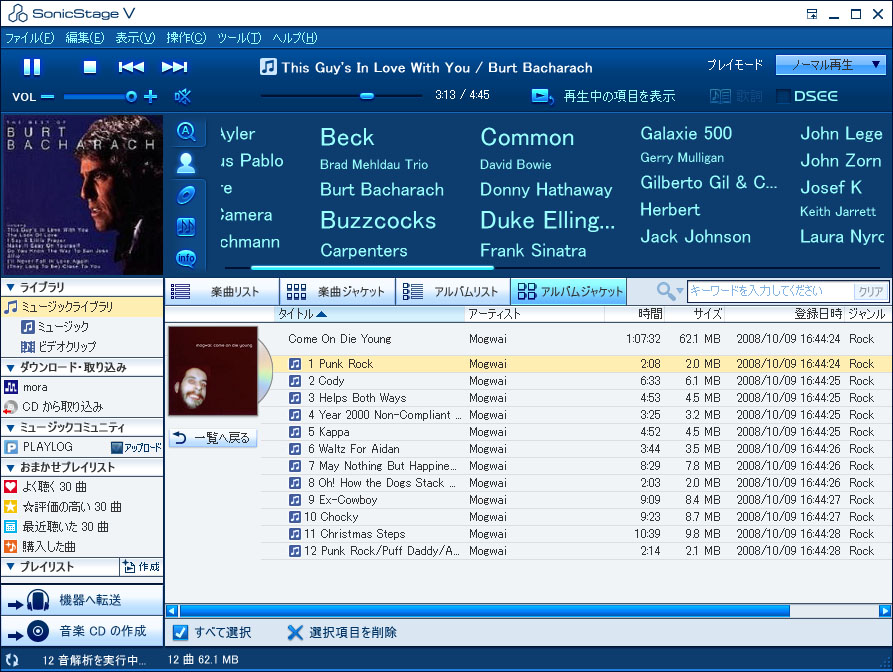Go back to the previous track
This screenshot has width=893, height=672.
(131, 67)
